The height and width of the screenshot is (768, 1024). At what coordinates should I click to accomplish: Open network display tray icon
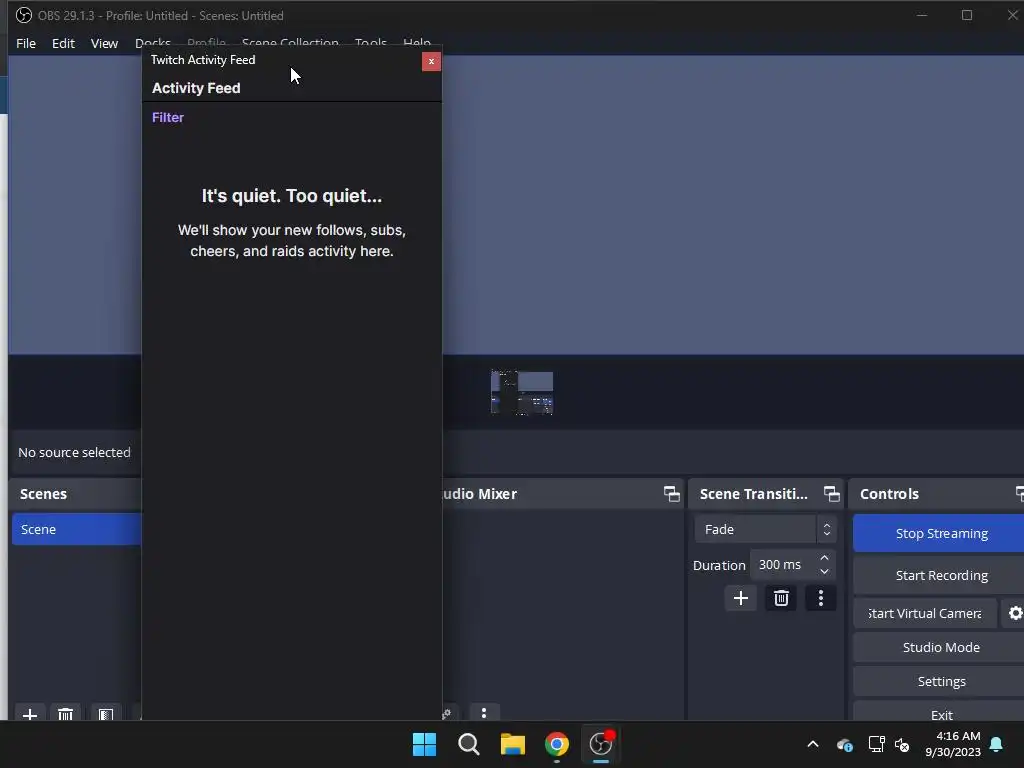pos(876,744)
